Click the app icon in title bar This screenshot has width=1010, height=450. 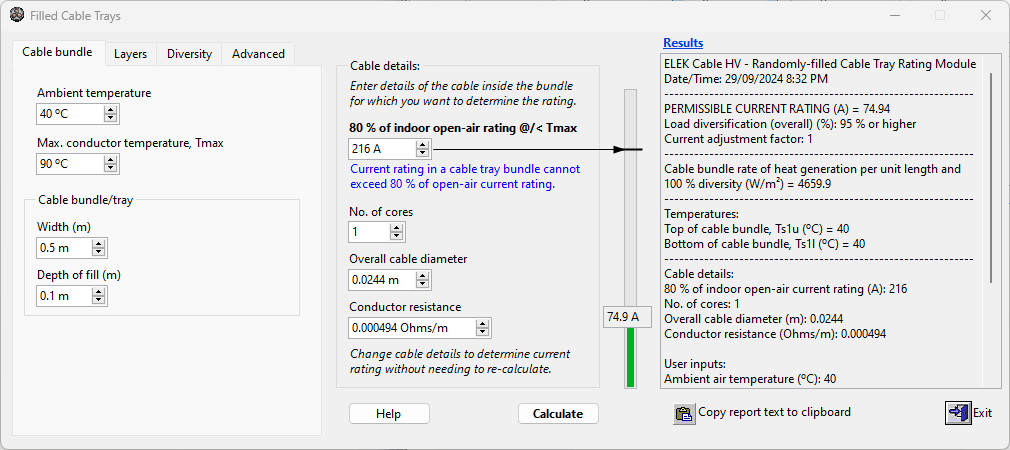(17, 16)
